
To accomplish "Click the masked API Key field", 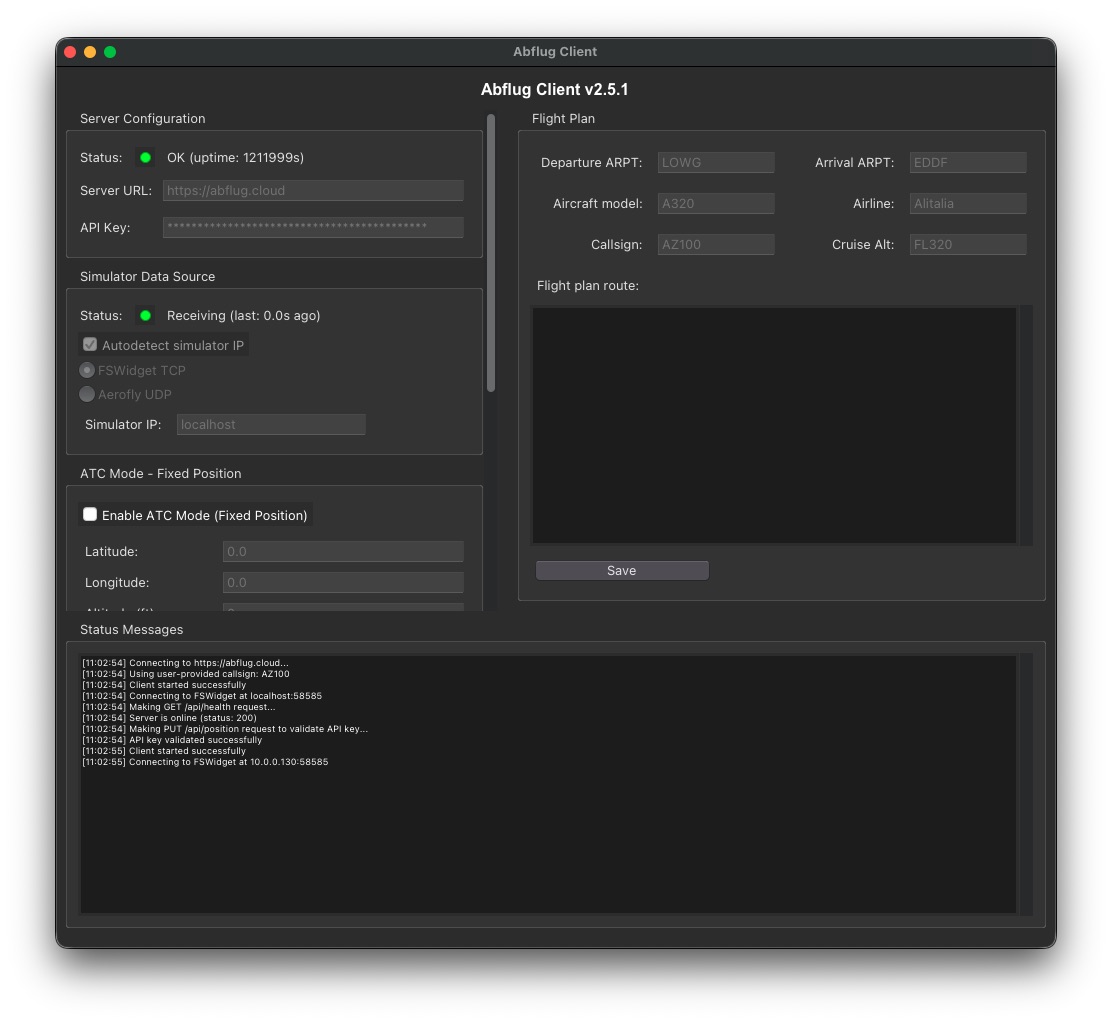I will 313,227.
